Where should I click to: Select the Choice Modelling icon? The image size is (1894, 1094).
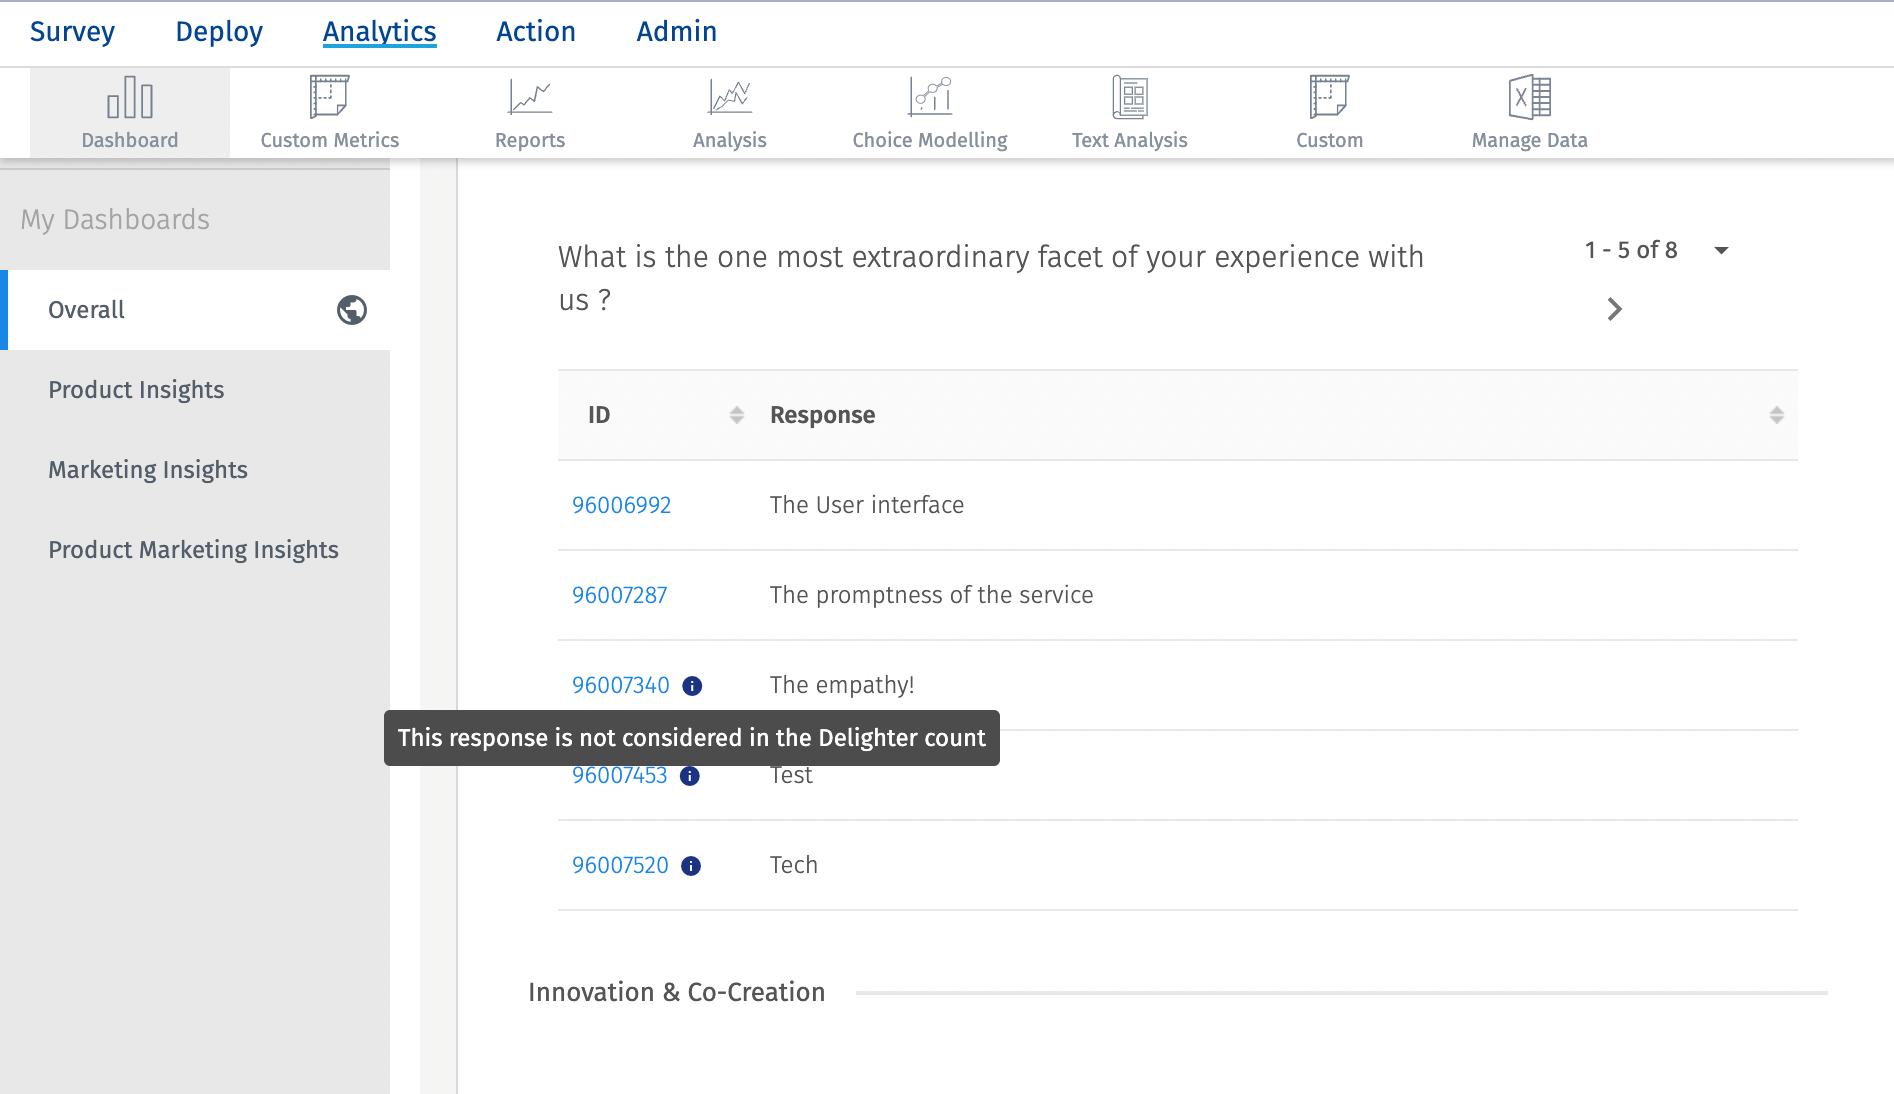[928, 110]
